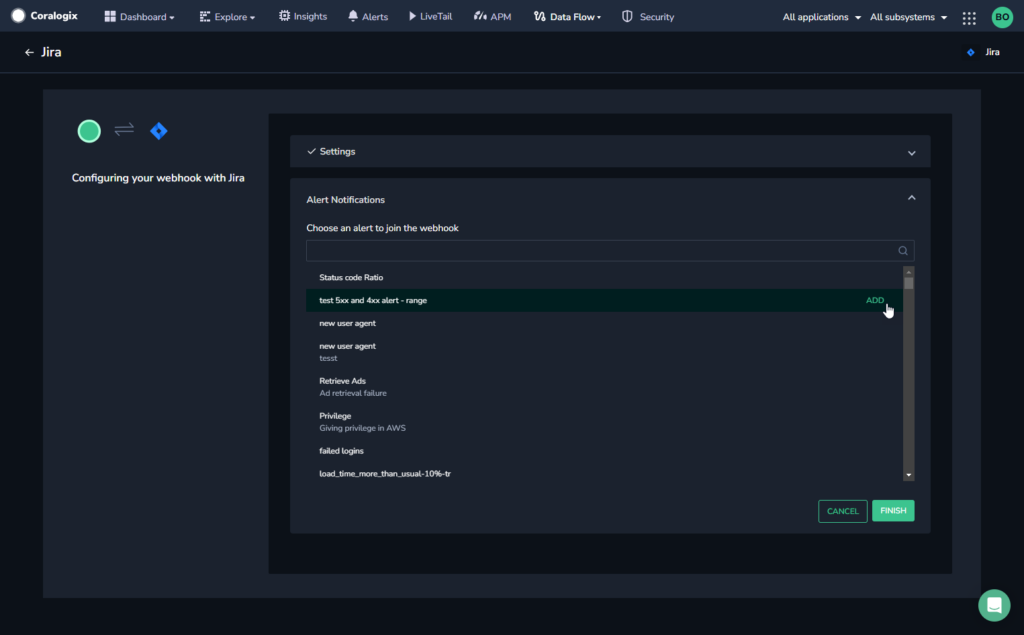This screenshot has width=1024, height=635.
Task: Select the Privilege alert
Action: coord(604,422)
